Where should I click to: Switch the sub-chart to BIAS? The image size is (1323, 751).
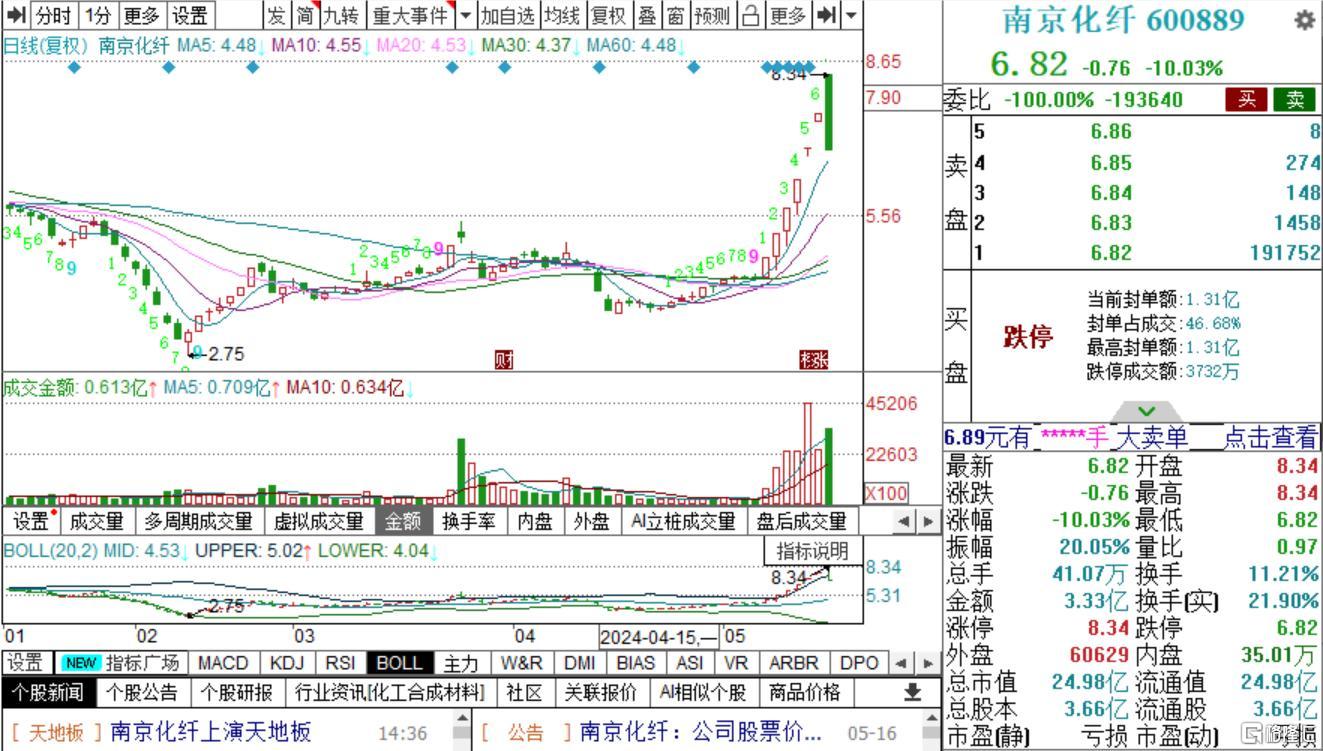pos(636,663)
